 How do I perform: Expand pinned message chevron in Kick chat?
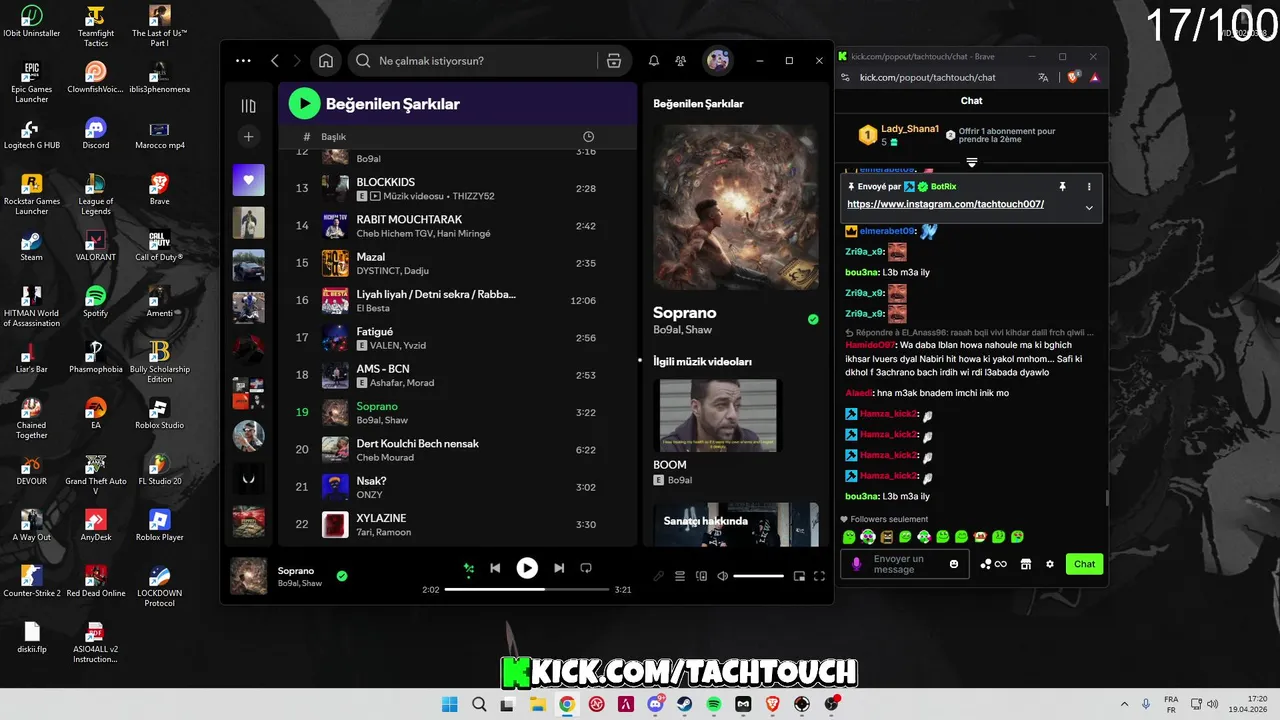click(x=1089, y=208)
